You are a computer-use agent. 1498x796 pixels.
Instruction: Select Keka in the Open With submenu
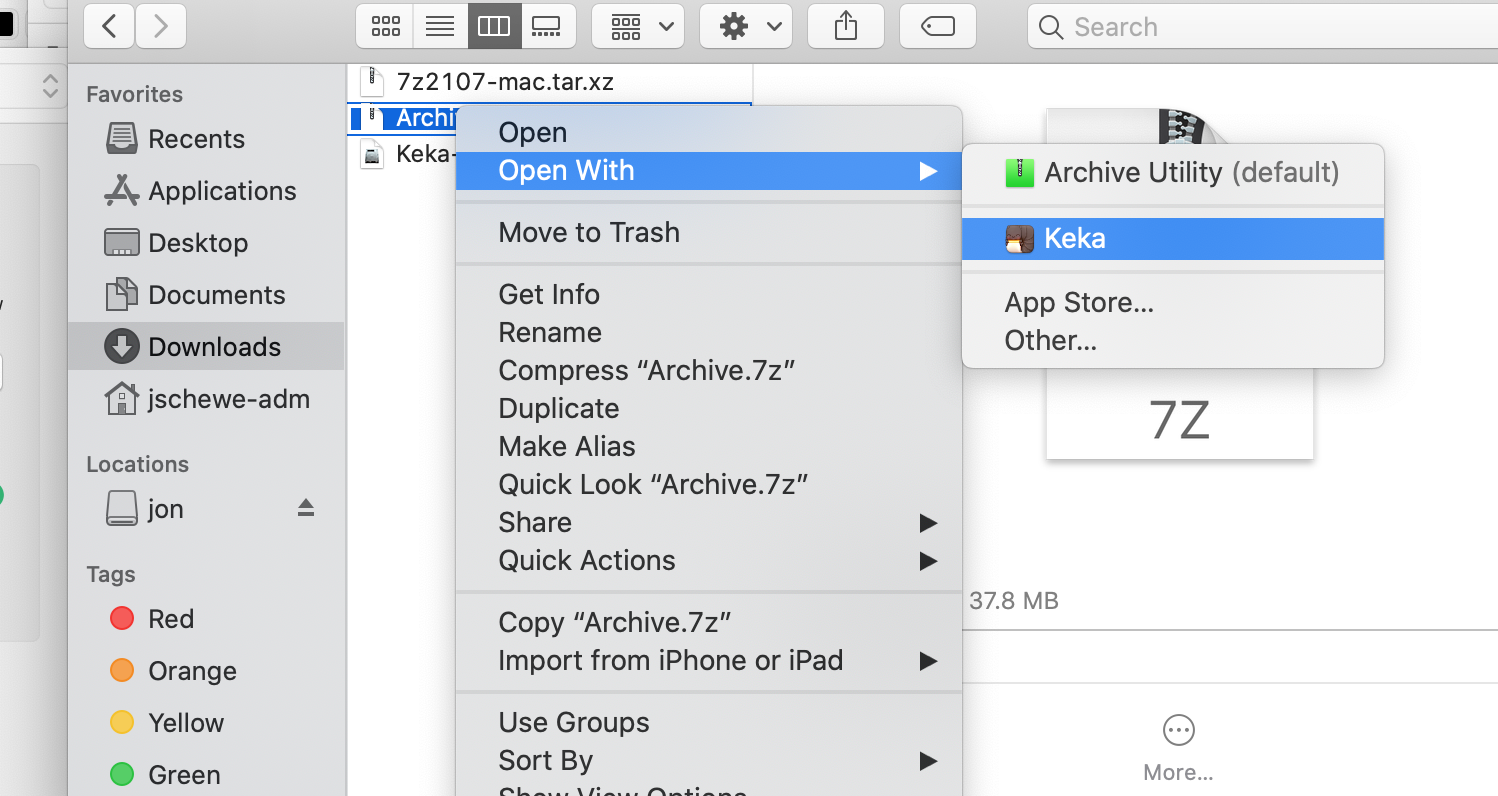(1173, 239)
